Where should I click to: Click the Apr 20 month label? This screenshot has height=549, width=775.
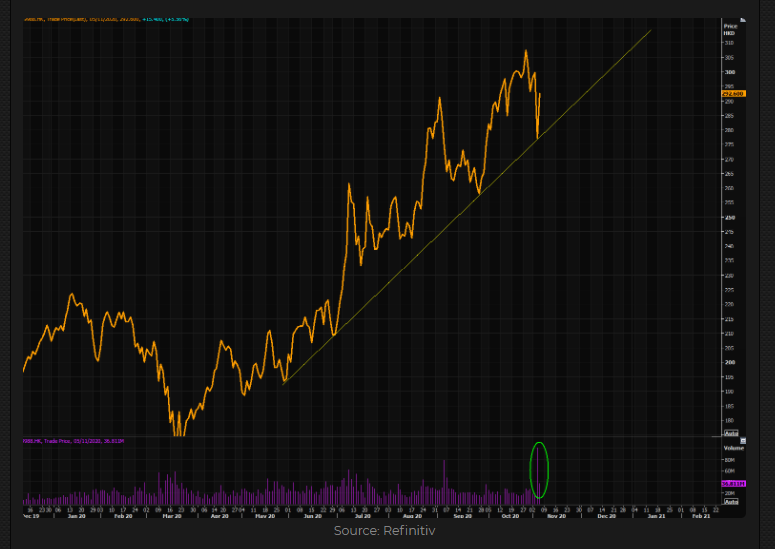click(220, 516)
